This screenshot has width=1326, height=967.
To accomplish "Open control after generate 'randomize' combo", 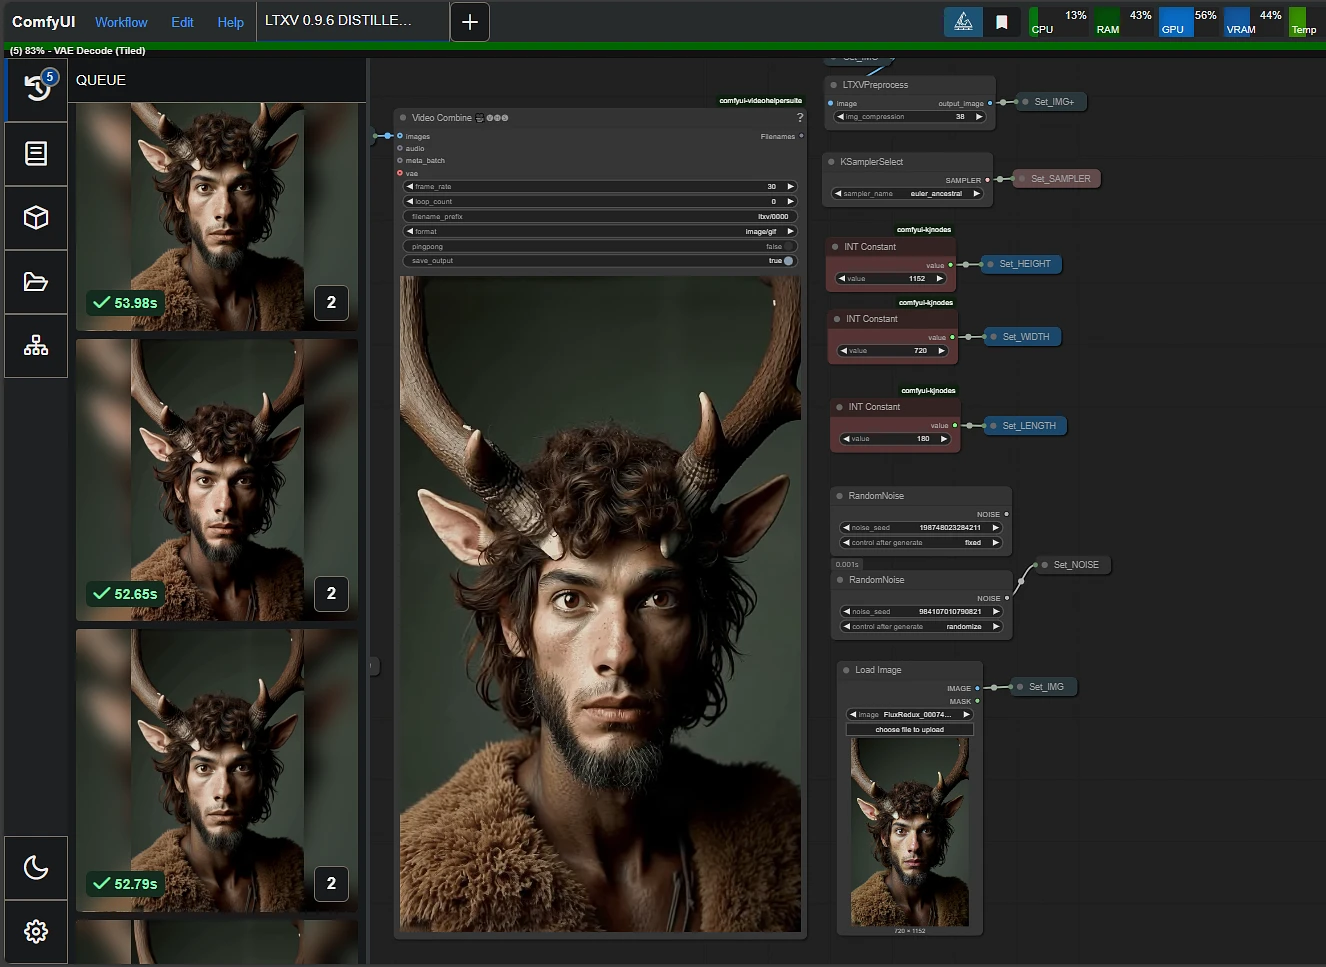I will coord(920,627).
